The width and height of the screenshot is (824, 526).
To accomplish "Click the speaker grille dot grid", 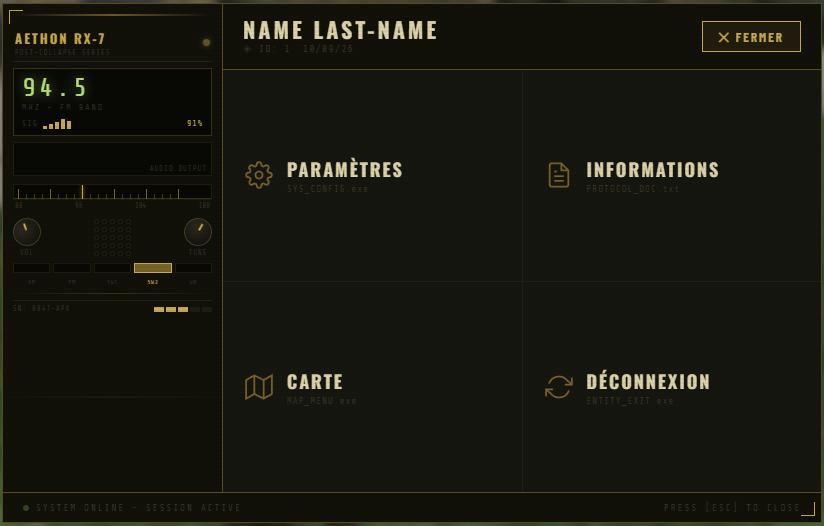I will click(112, 238).
